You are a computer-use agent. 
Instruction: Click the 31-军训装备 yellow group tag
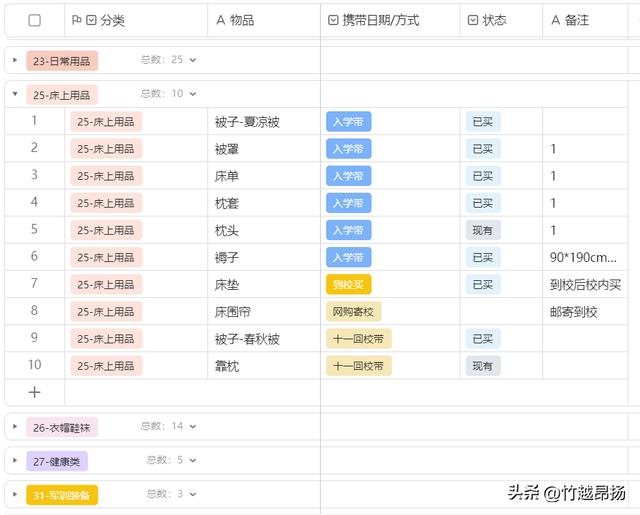click(x=62, y=495)
